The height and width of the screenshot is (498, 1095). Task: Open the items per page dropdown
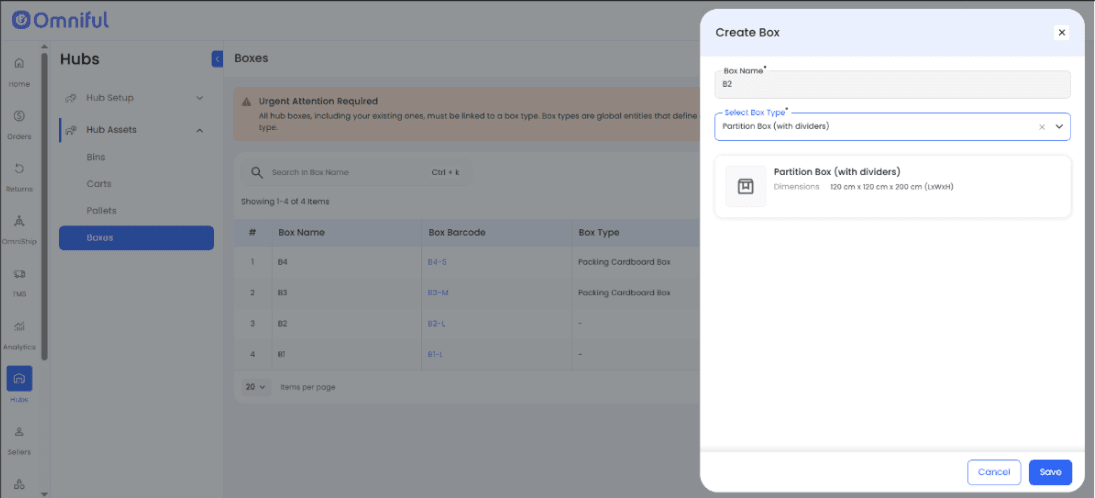click(x=256, y=387)
